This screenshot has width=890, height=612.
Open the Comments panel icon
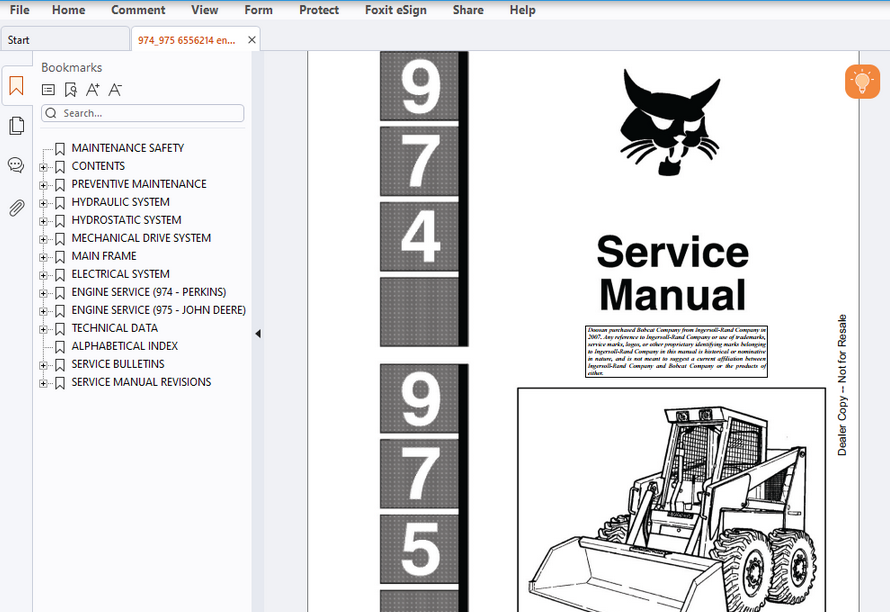click(16, 165)
